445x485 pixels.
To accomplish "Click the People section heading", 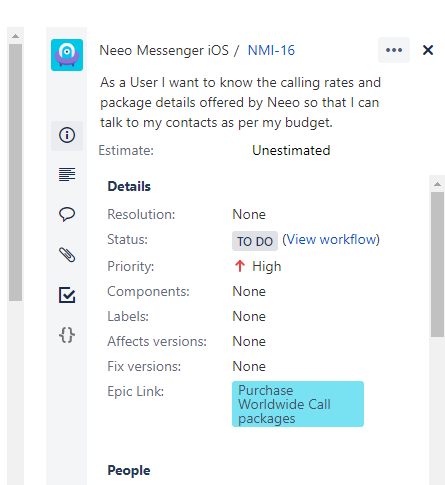I will point(129,470).
